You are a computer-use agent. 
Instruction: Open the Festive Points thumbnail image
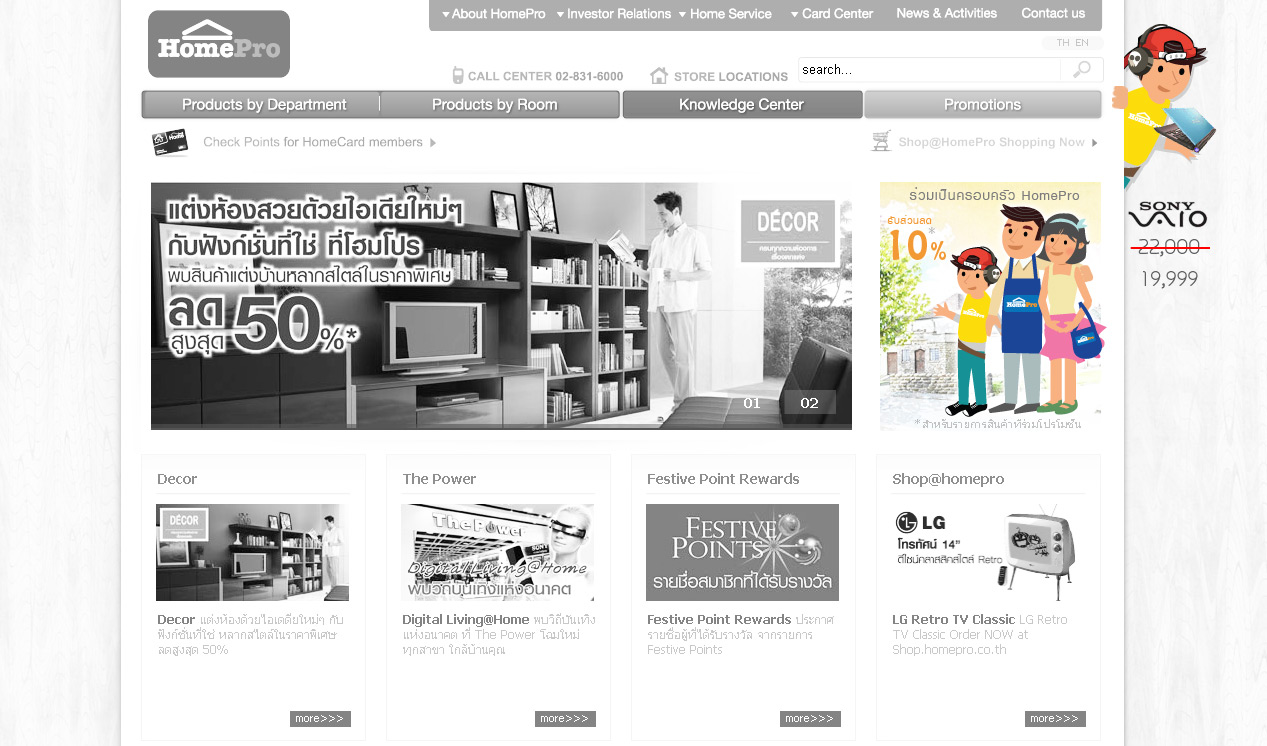742,552
